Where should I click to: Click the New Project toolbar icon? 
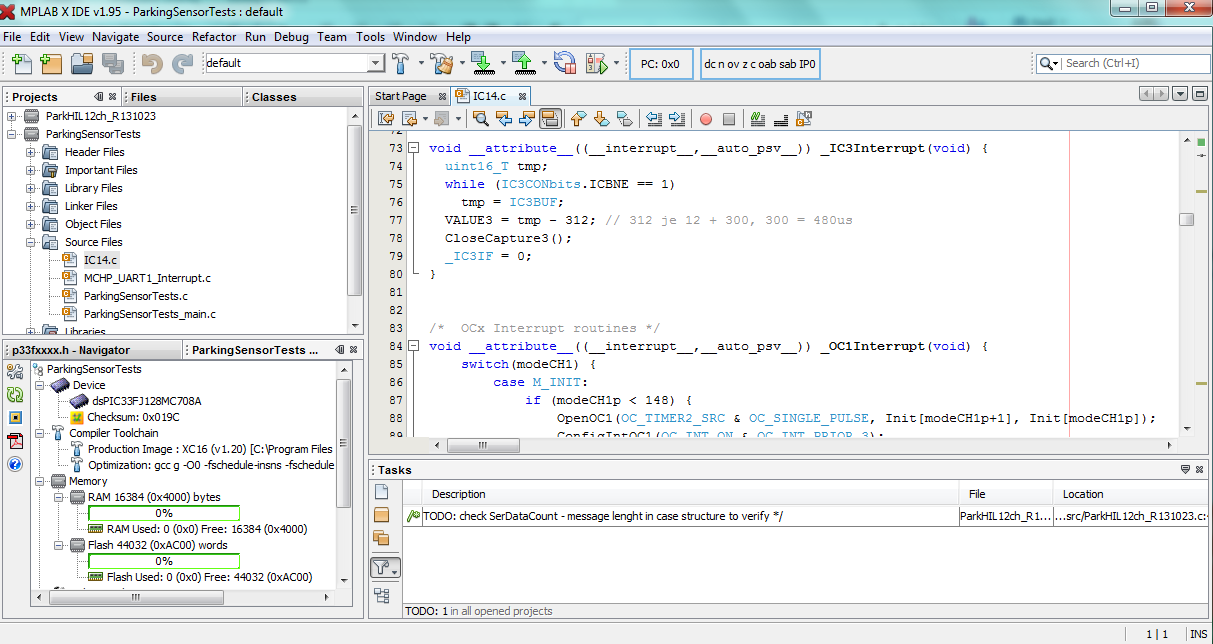[x=52, y=63]
